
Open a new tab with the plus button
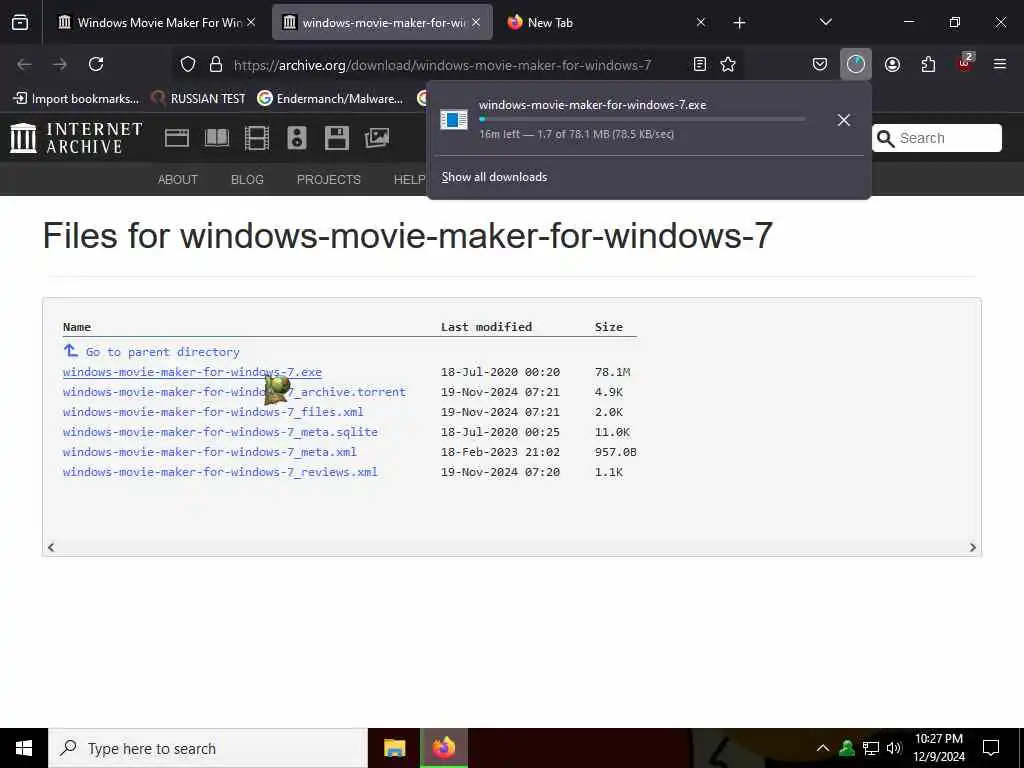(x=739, y=23)
